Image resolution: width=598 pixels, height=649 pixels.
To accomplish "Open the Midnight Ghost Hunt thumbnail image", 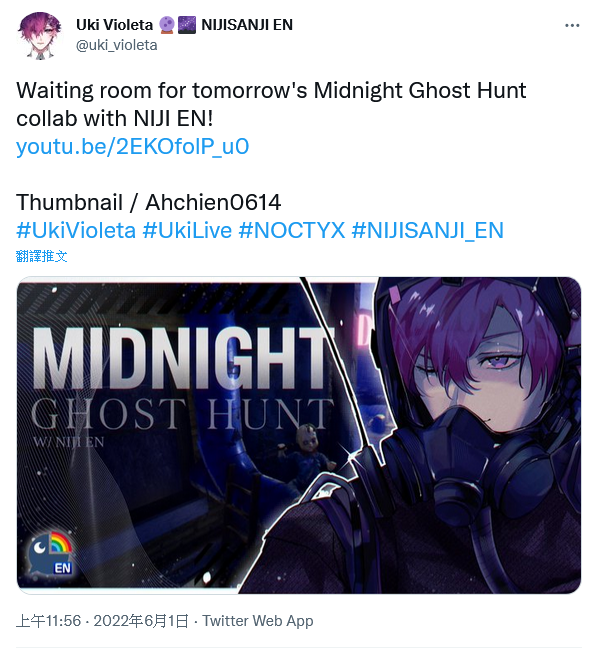I will [299, 435].
